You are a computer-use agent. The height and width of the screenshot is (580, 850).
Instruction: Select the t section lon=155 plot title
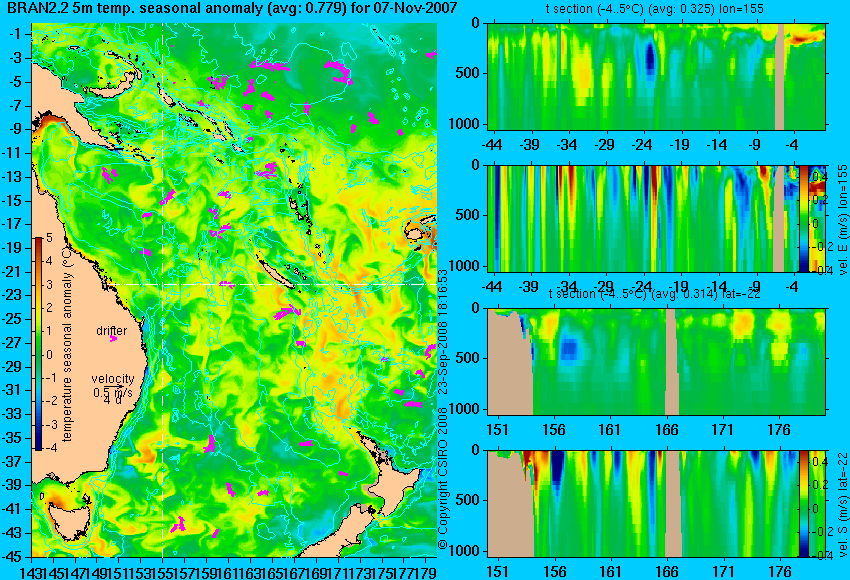[x=654, y=9]
